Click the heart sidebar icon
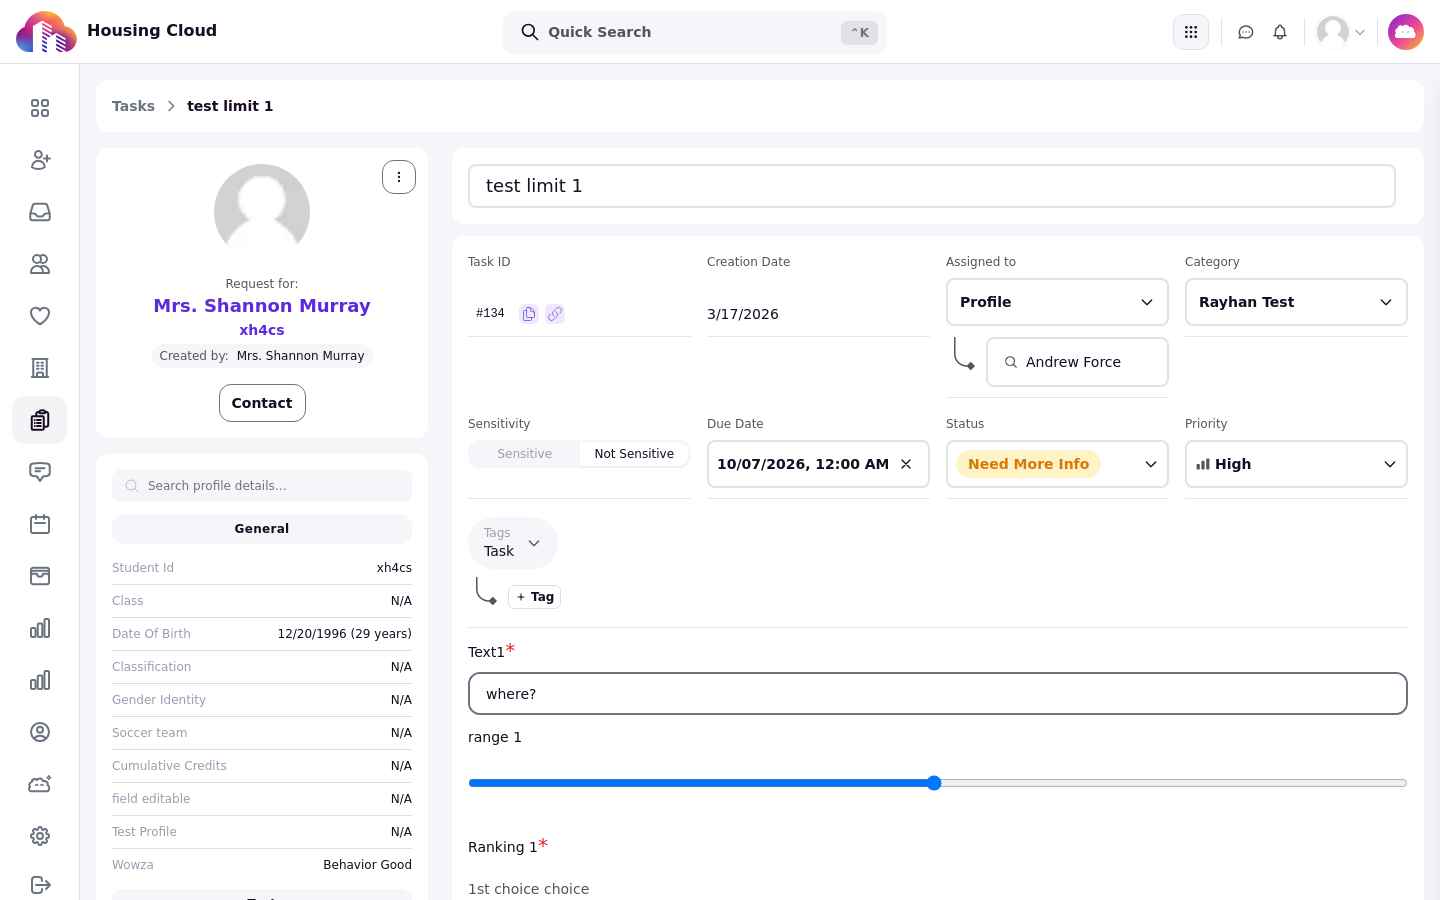Screen dimensions: 1440x900 (40, 316)
